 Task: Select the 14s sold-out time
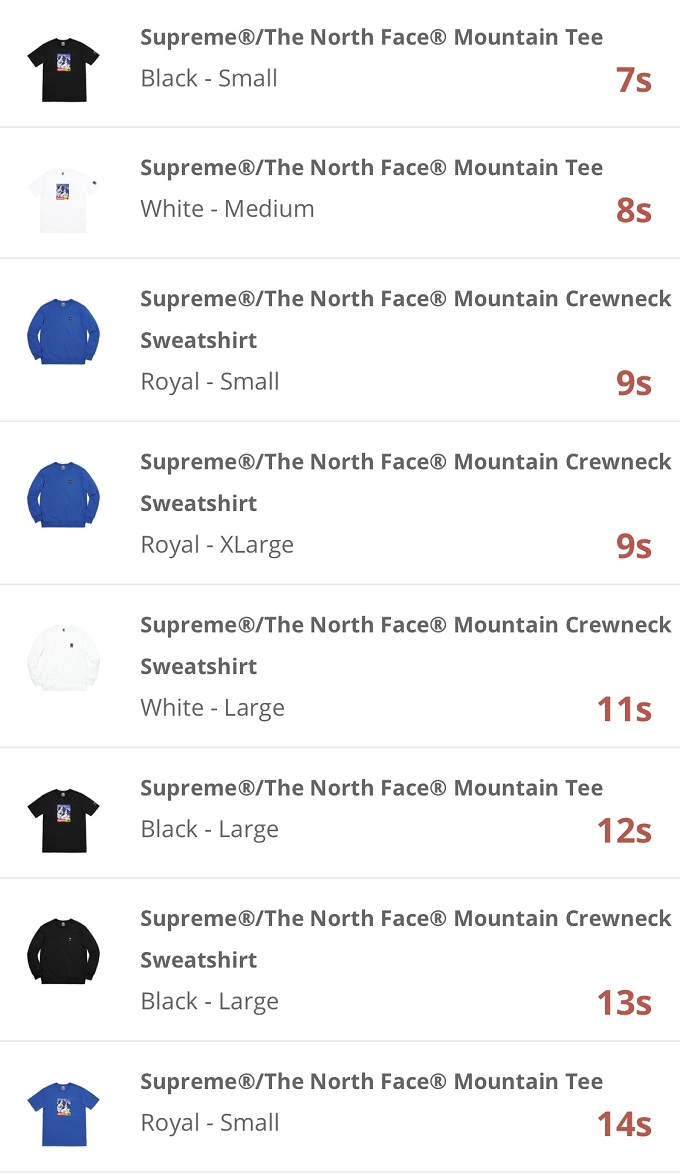point(624,1124)
